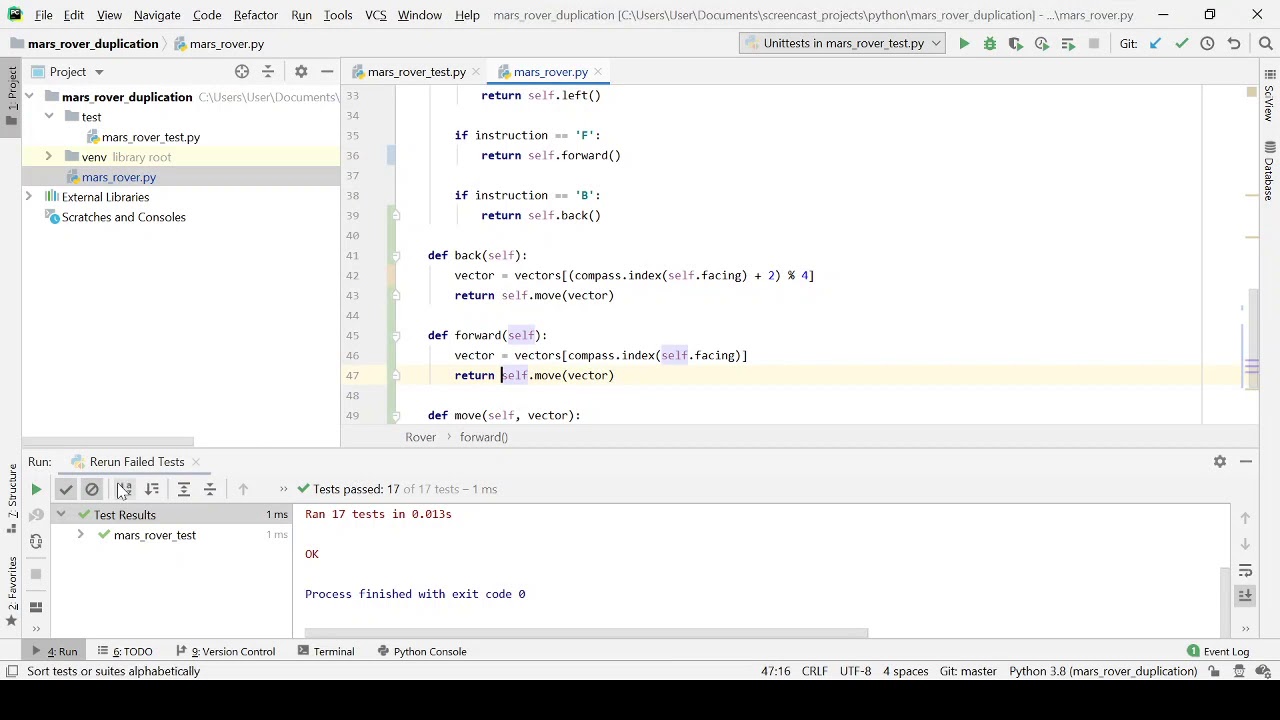Click the locate file target icon in Project panel
This screenshot has width=1280, height=720.
tap(242, 72)
